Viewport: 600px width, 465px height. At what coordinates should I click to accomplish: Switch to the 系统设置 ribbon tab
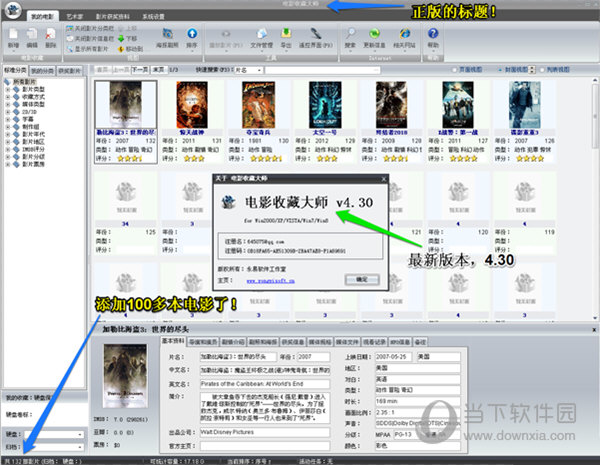[x=153, y=16]
